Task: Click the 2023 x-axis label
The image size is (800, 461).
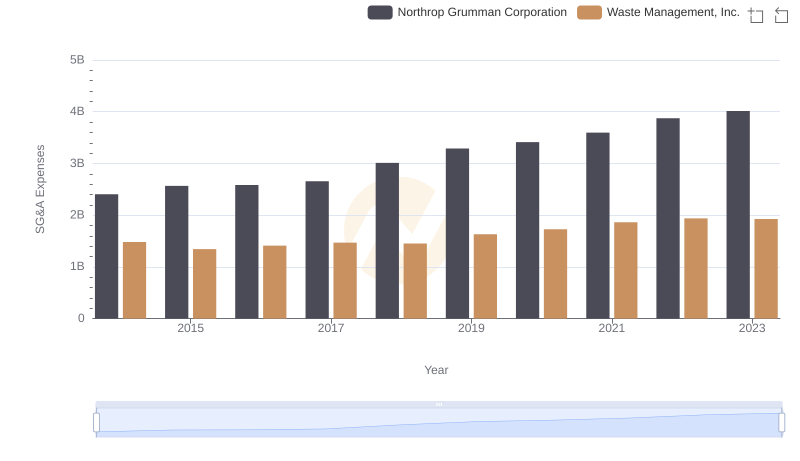Action: [x=752, y=328]
